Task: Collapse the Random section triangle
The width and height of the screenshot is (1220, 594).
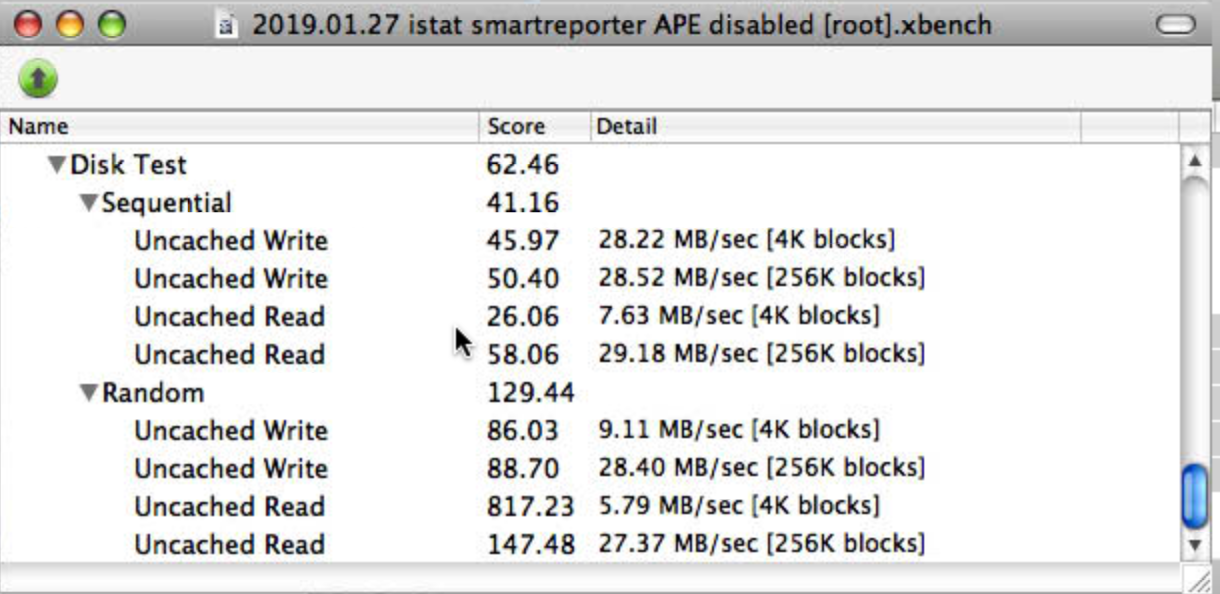Action: click(89, 393)
